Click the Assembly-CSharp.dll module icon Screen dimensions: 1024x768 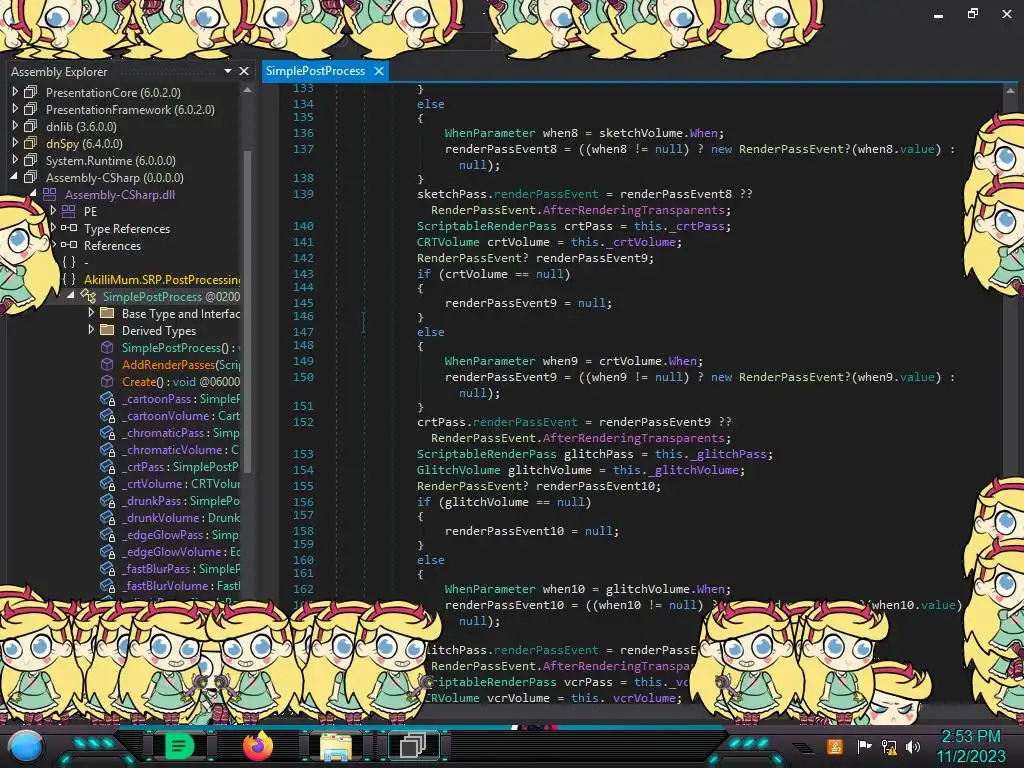tap(50, 194)
